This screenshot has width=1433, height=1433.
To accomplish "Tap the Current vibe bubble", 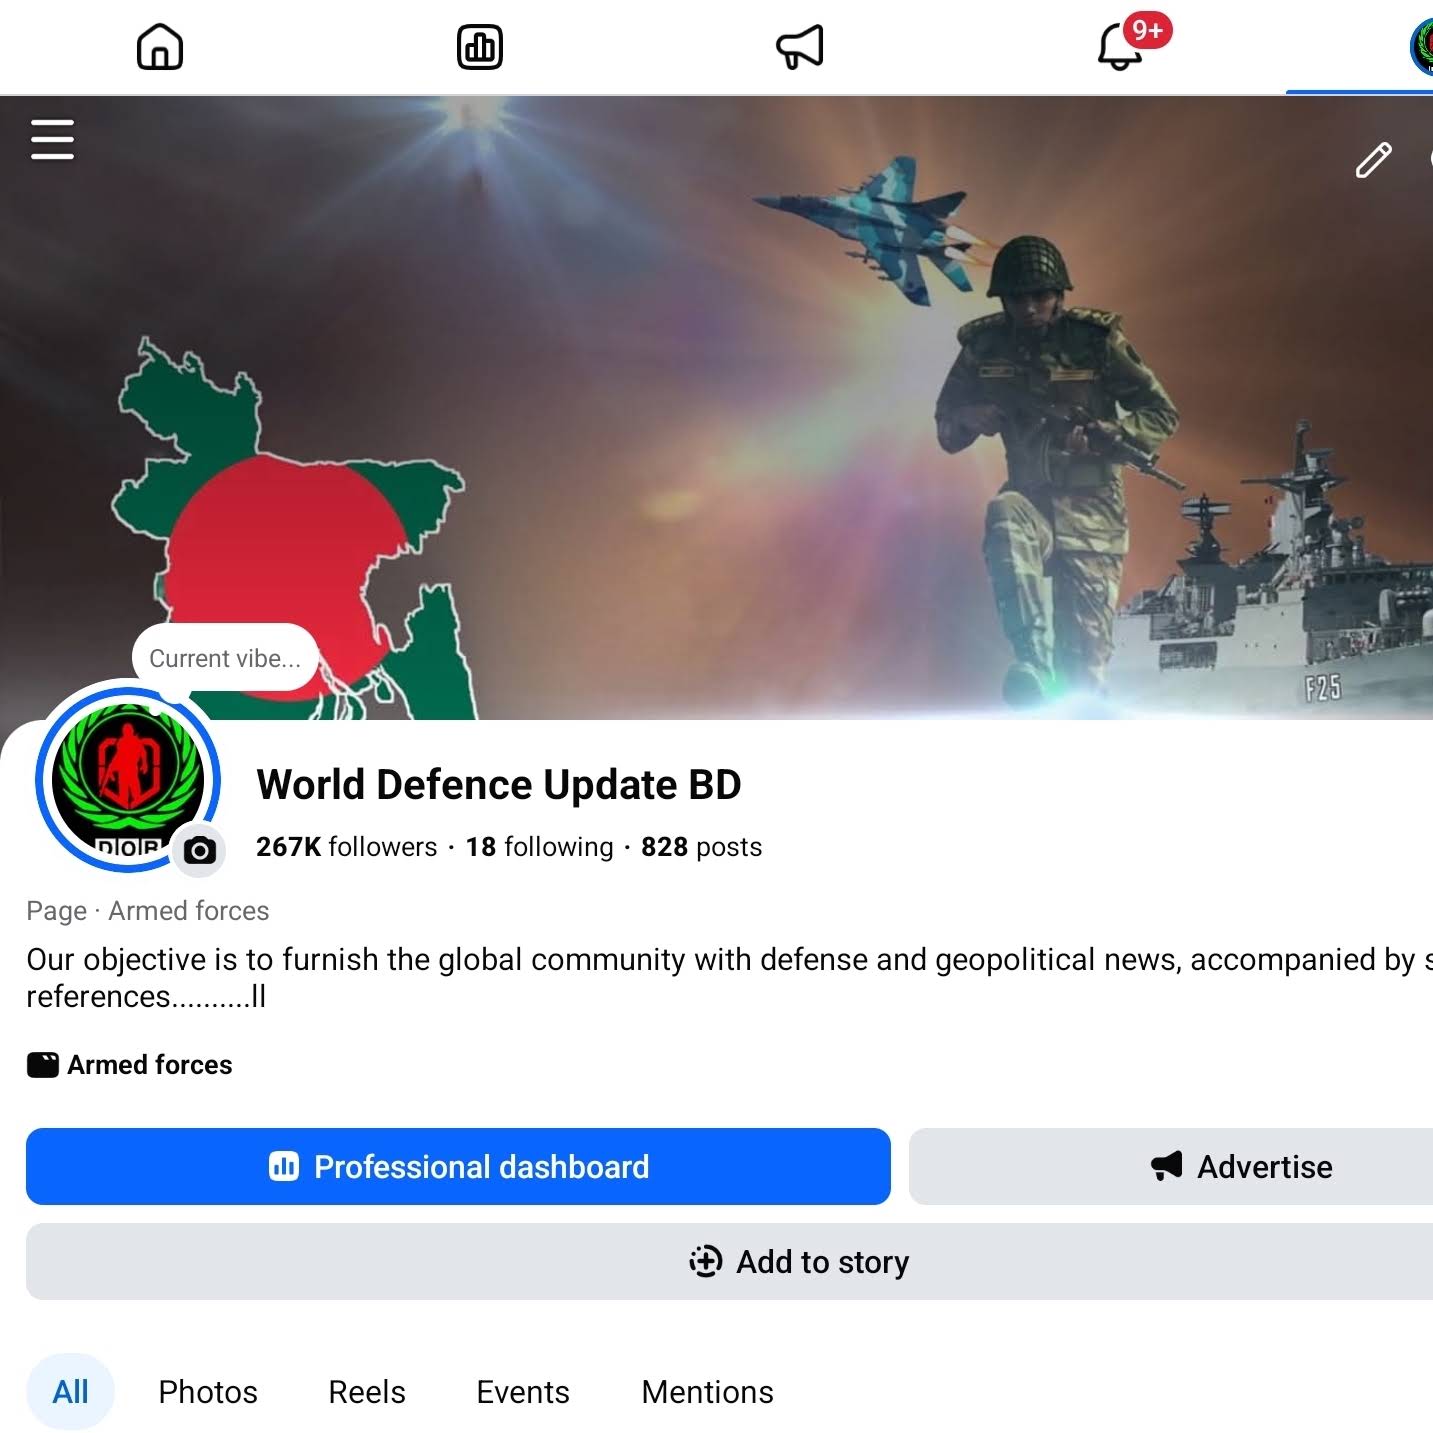I will pyautogui.click(x=225, y=658).
